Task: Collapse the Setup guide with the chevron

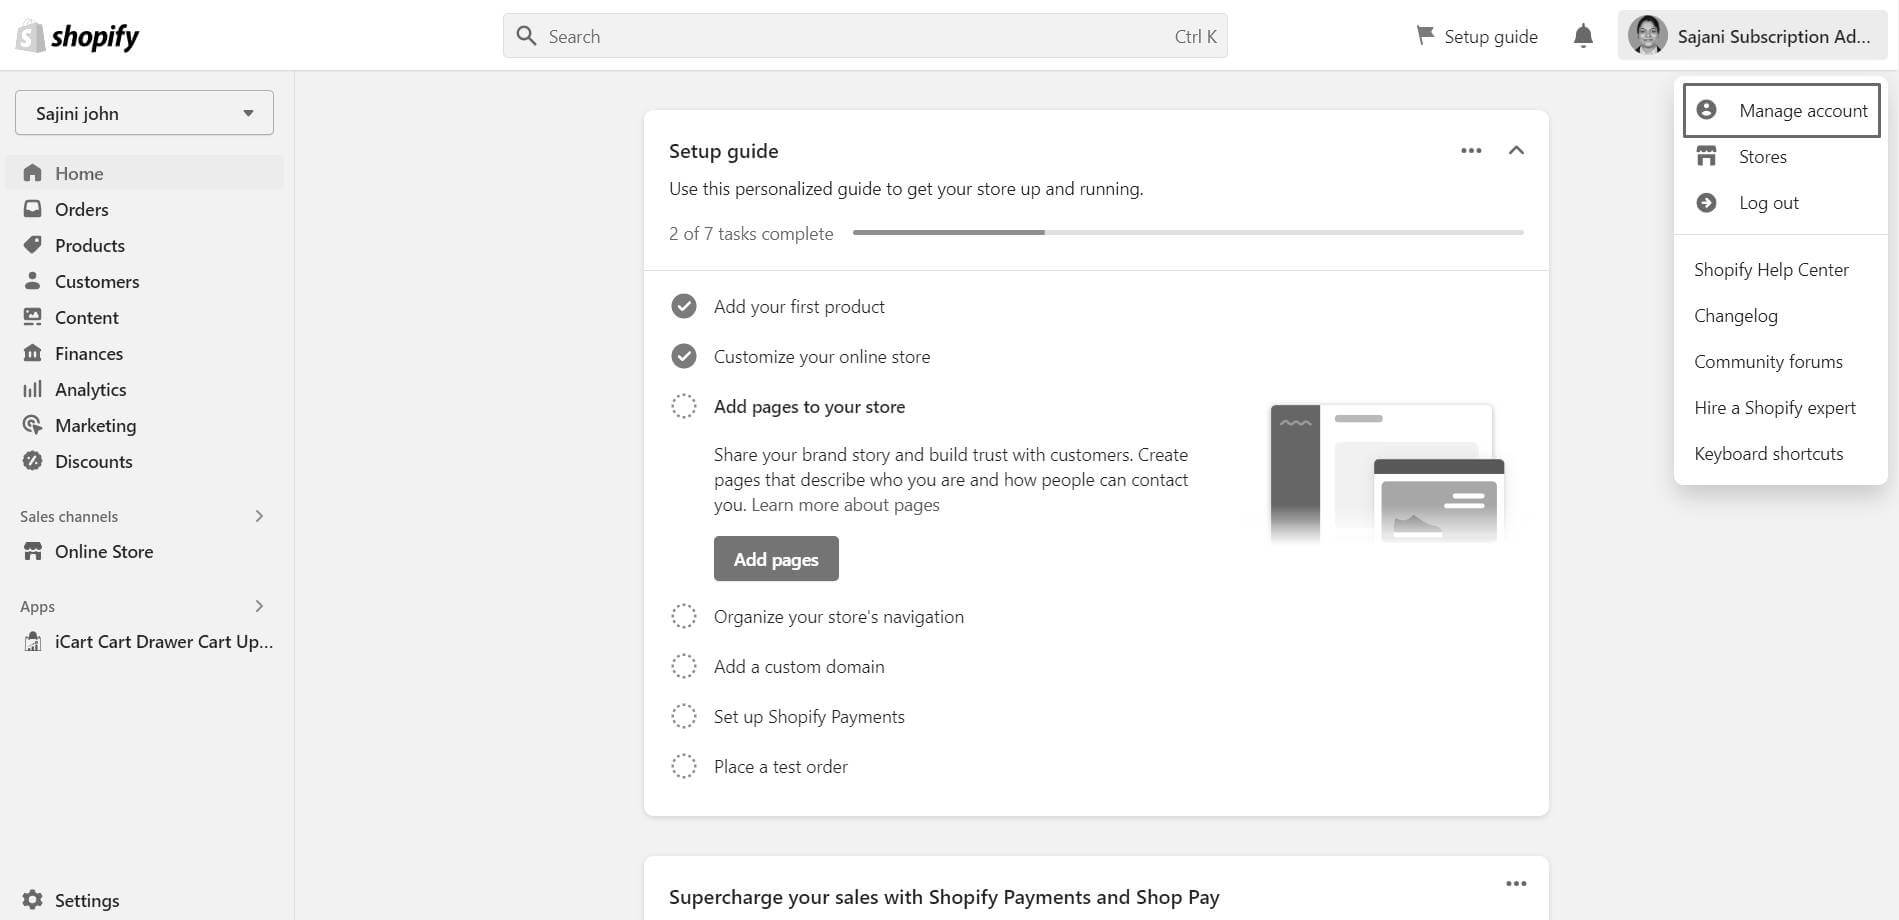Action: click(x=1516, y=150)
